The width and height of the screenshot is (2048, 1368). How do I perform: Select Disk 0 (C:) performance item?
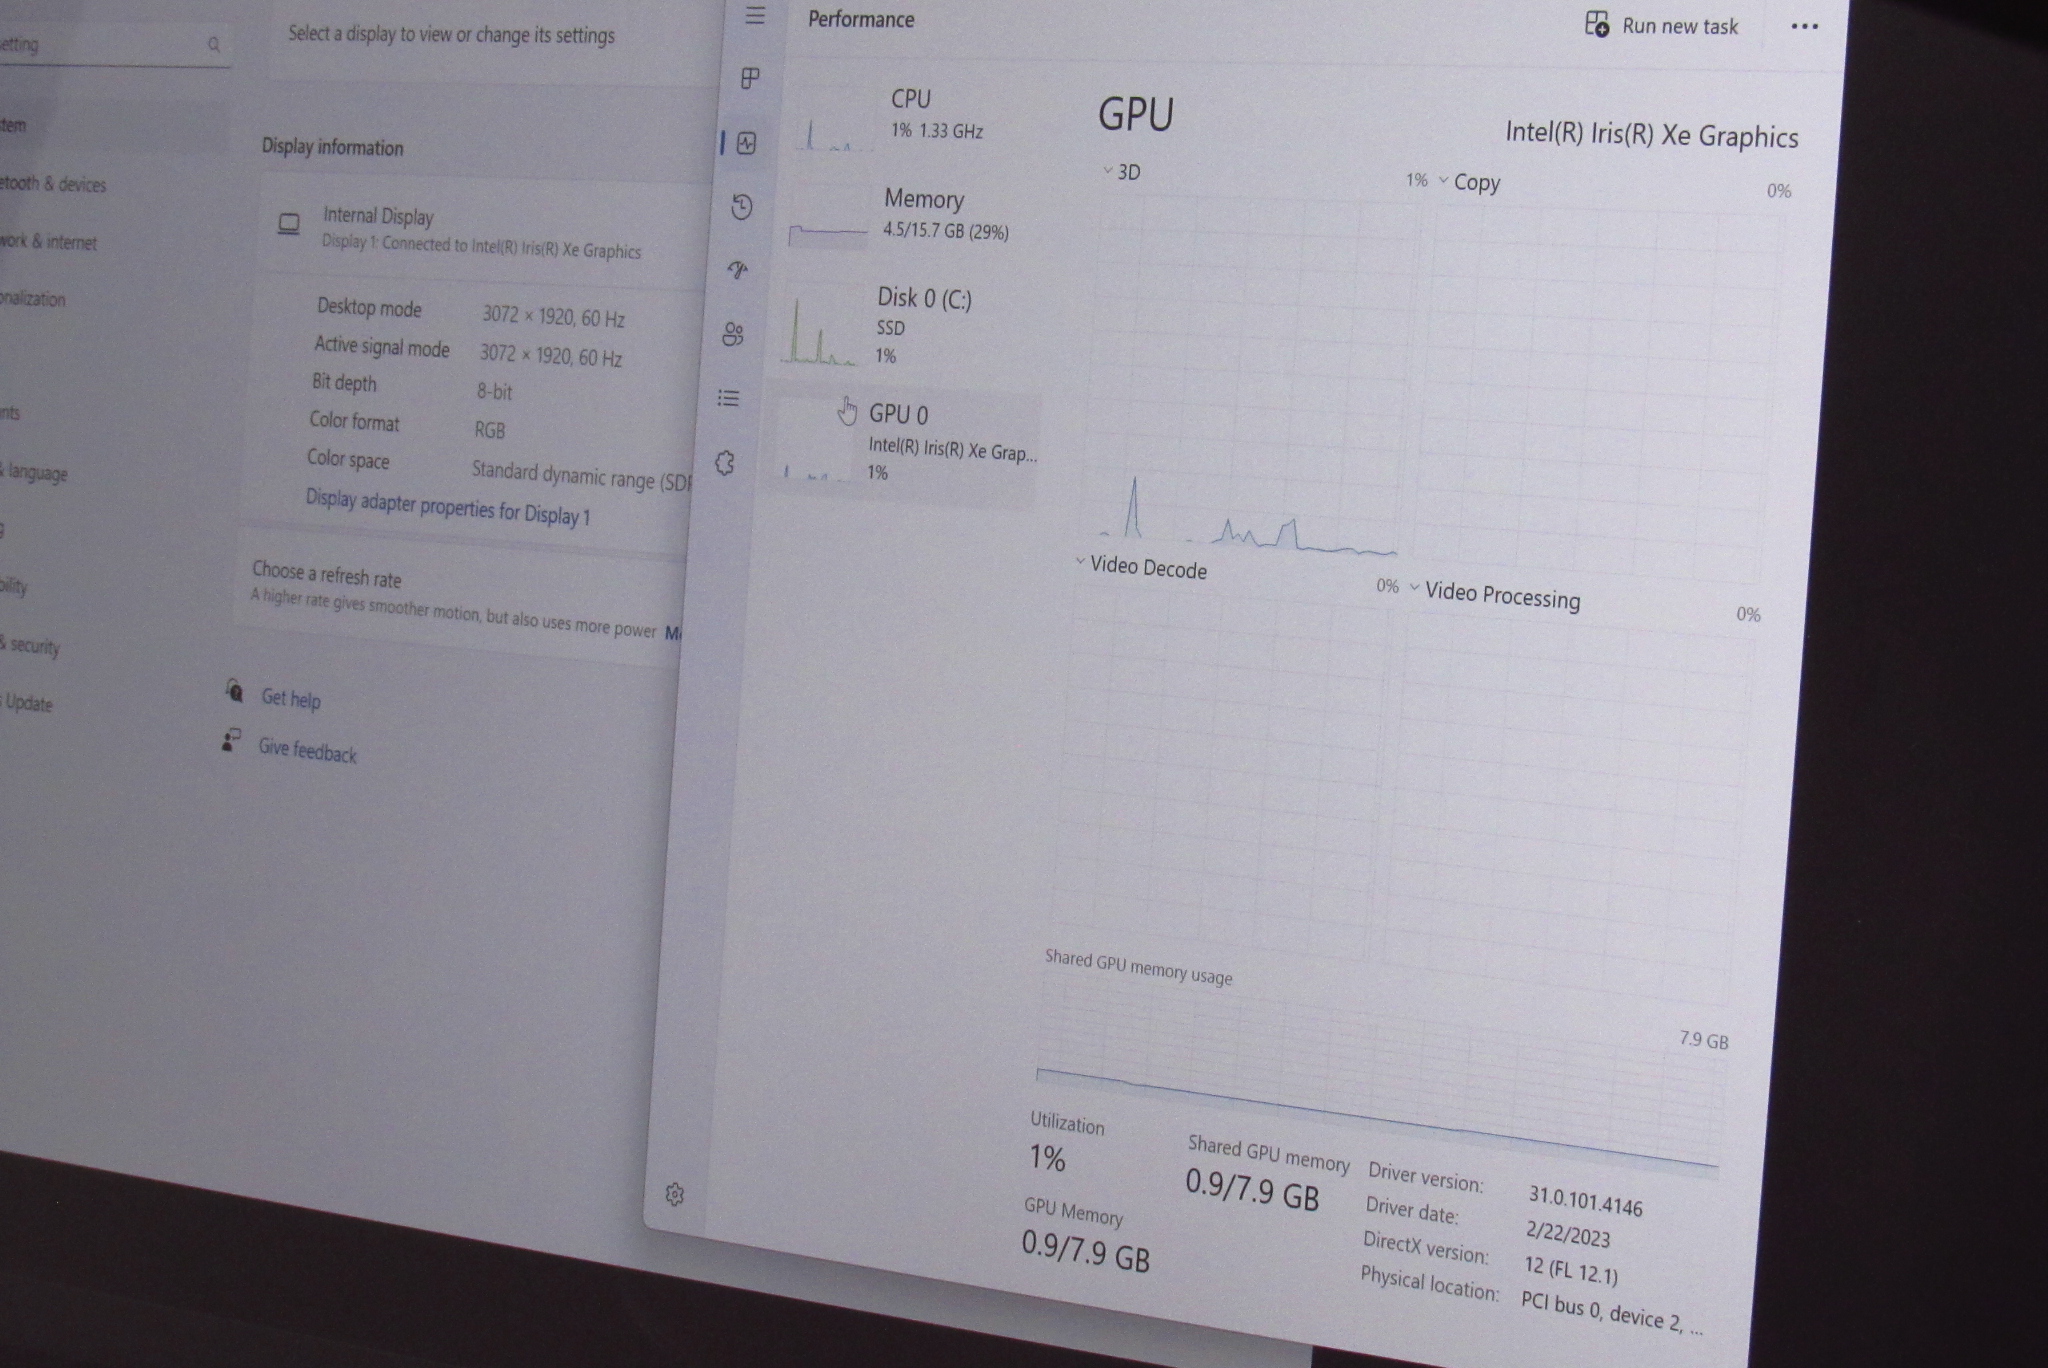[x=915, y=324]
